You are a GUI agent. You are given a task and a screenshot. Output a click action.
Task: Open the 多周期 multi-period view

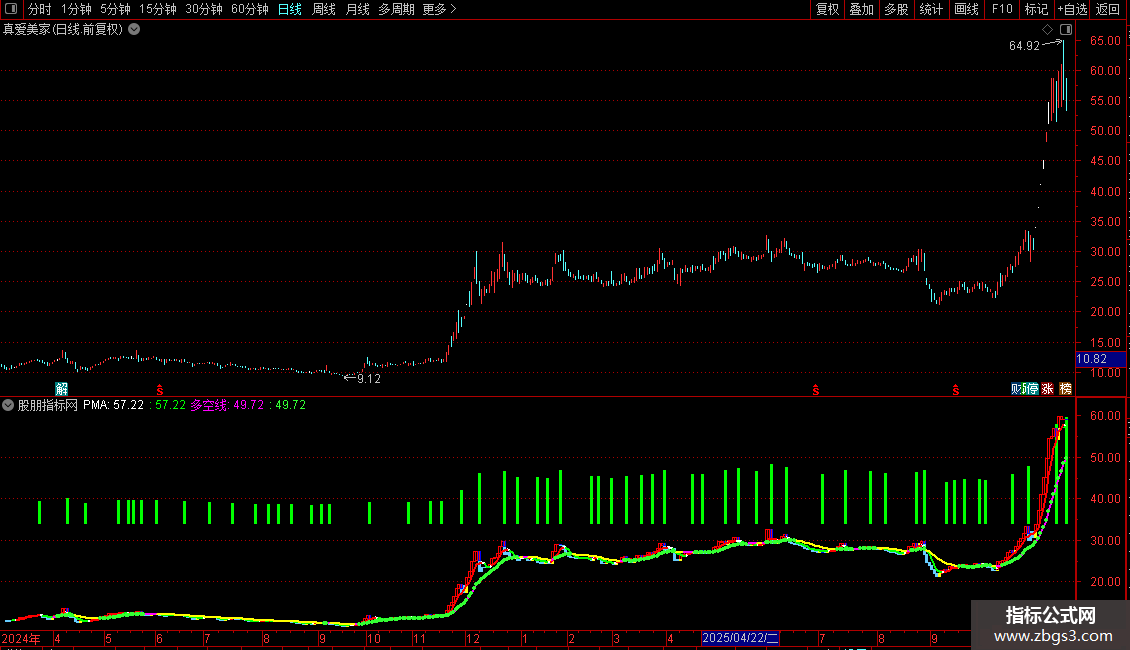coord(396,9)
